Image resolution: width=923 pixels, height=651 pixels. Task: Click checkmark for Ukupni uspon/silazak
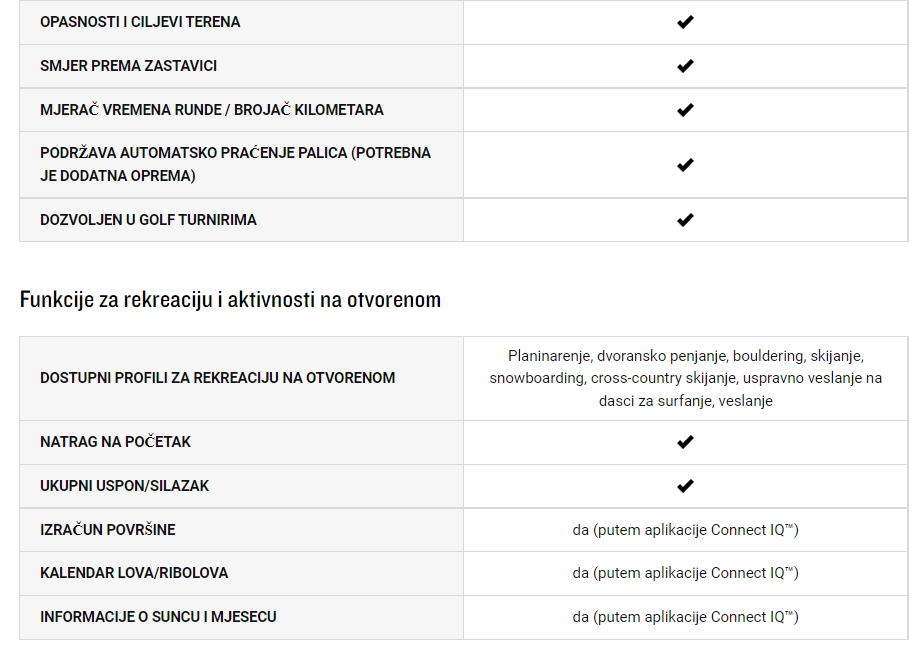(685, 486)
